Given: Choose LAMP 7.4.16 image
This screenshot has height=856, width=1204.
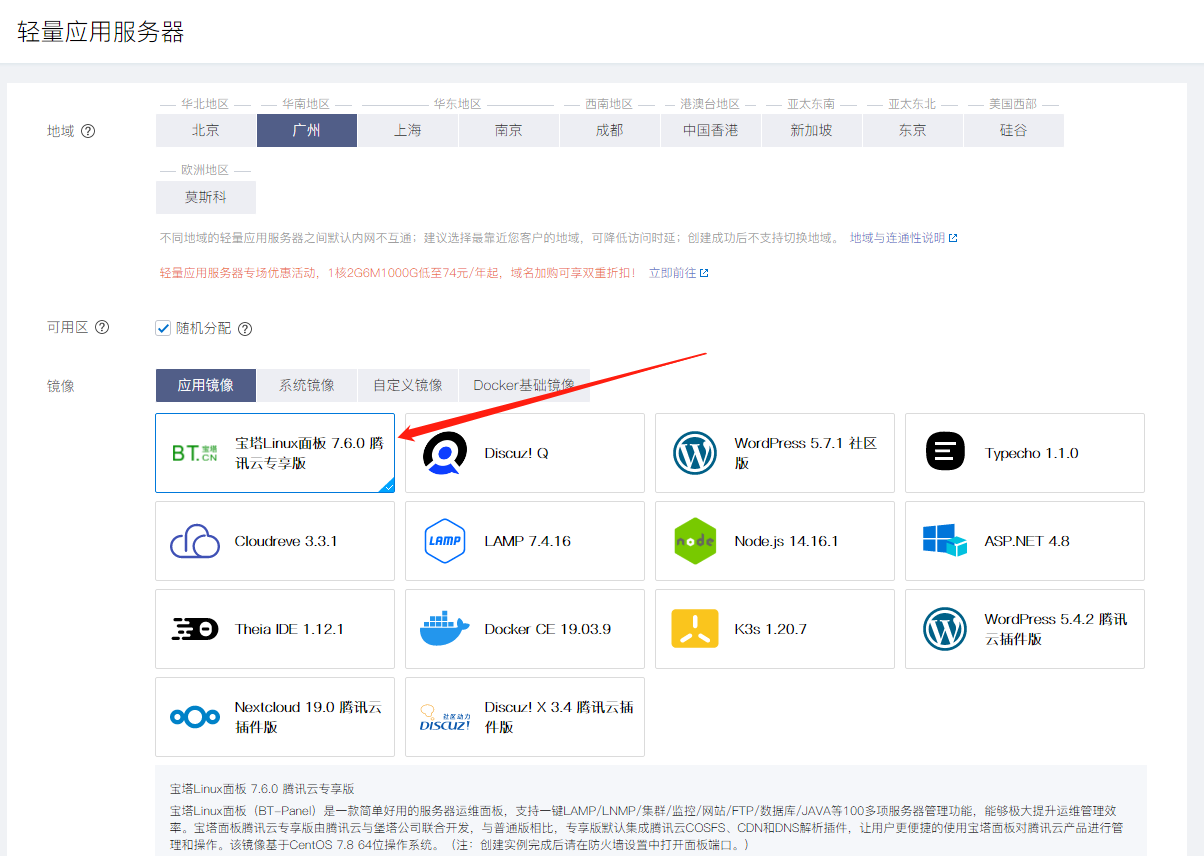Looking at the screenshot, I should coord(525,541).
